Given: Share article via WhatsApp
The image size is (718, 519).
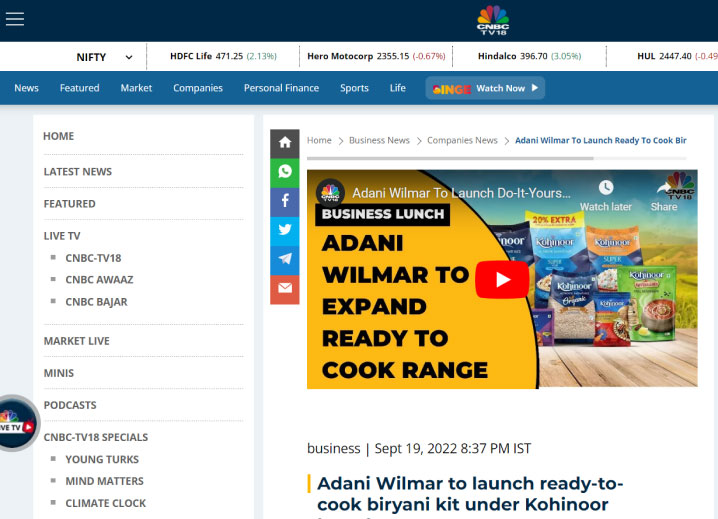Looking at the screenshot, I should (x=285, y=172).
